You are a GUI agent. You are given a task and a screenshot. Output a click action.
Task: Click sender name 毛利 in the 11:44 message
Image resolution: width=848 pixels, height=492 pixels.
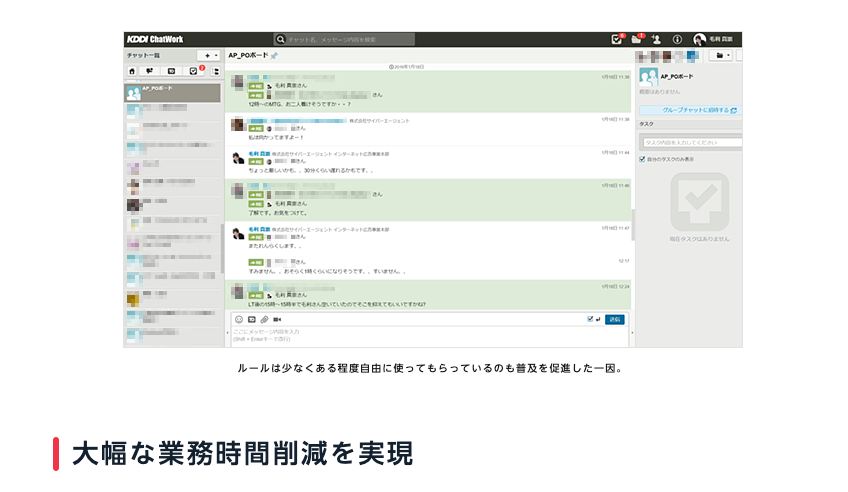coord(259,154)
